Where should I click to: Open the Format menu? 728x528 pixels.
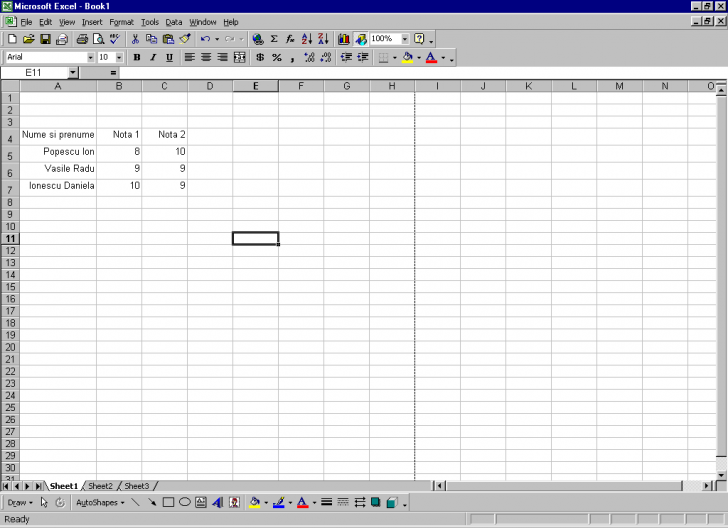(x=121, y=22)
